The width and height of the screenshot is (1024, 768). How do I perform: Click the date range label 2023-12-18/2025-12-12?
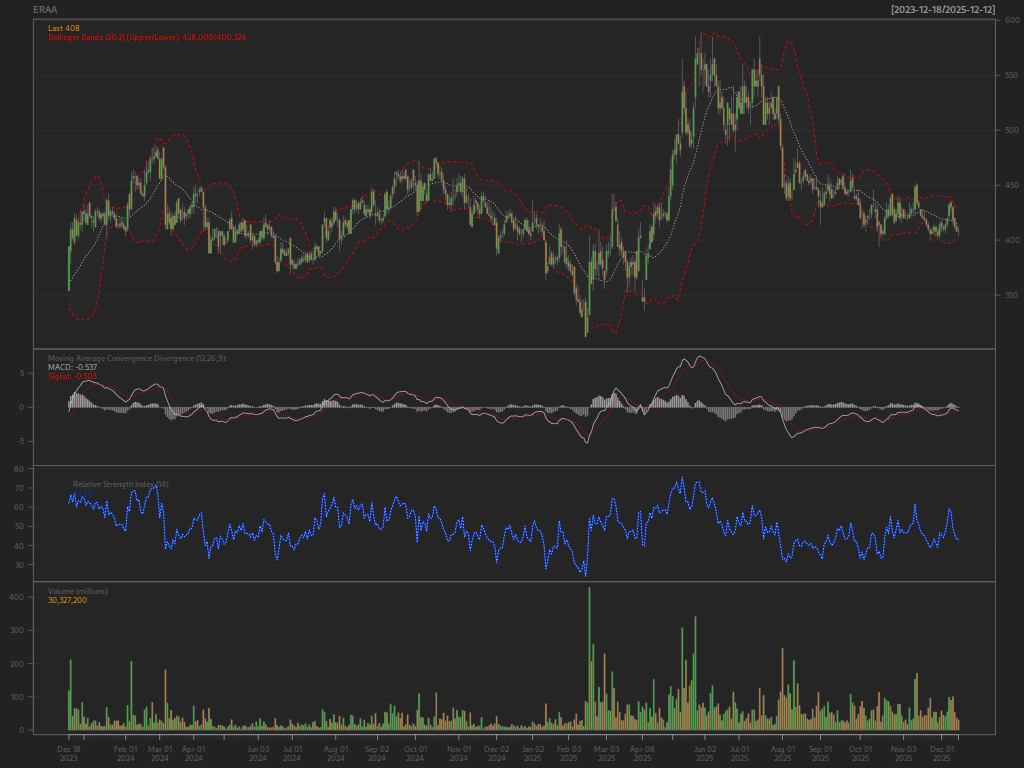tap(943, 10)
